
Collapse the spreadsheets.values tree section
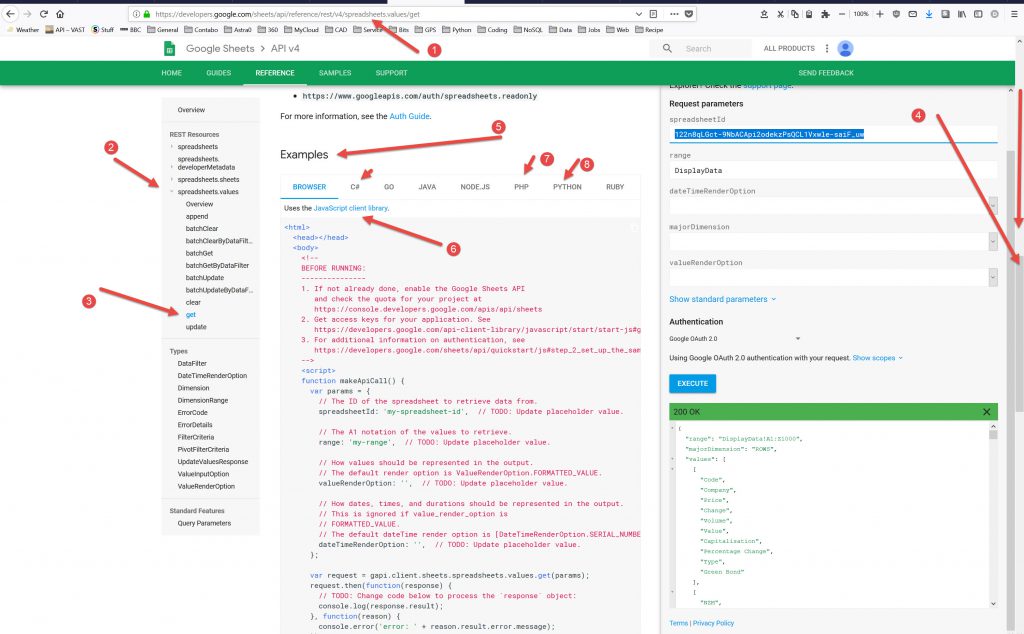(x=171, y=192)
